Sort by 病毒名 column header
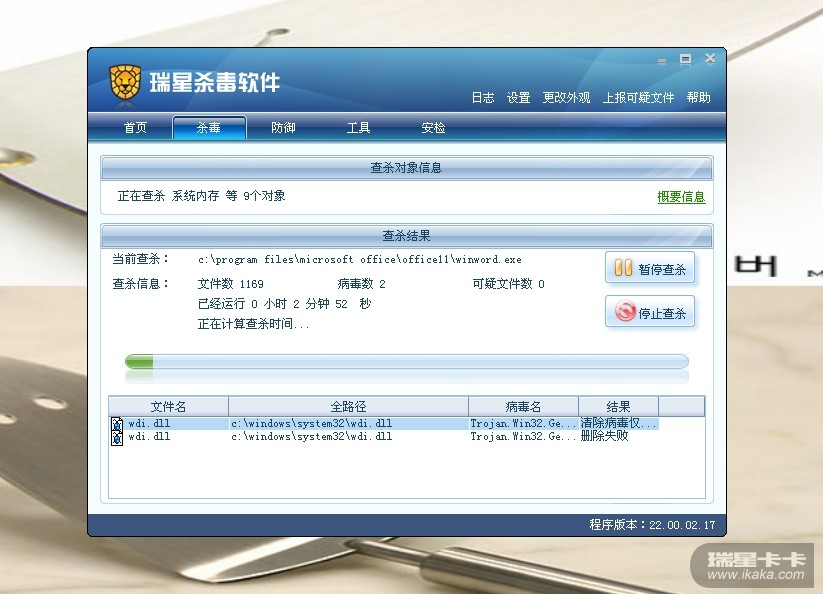 (523, 406)
